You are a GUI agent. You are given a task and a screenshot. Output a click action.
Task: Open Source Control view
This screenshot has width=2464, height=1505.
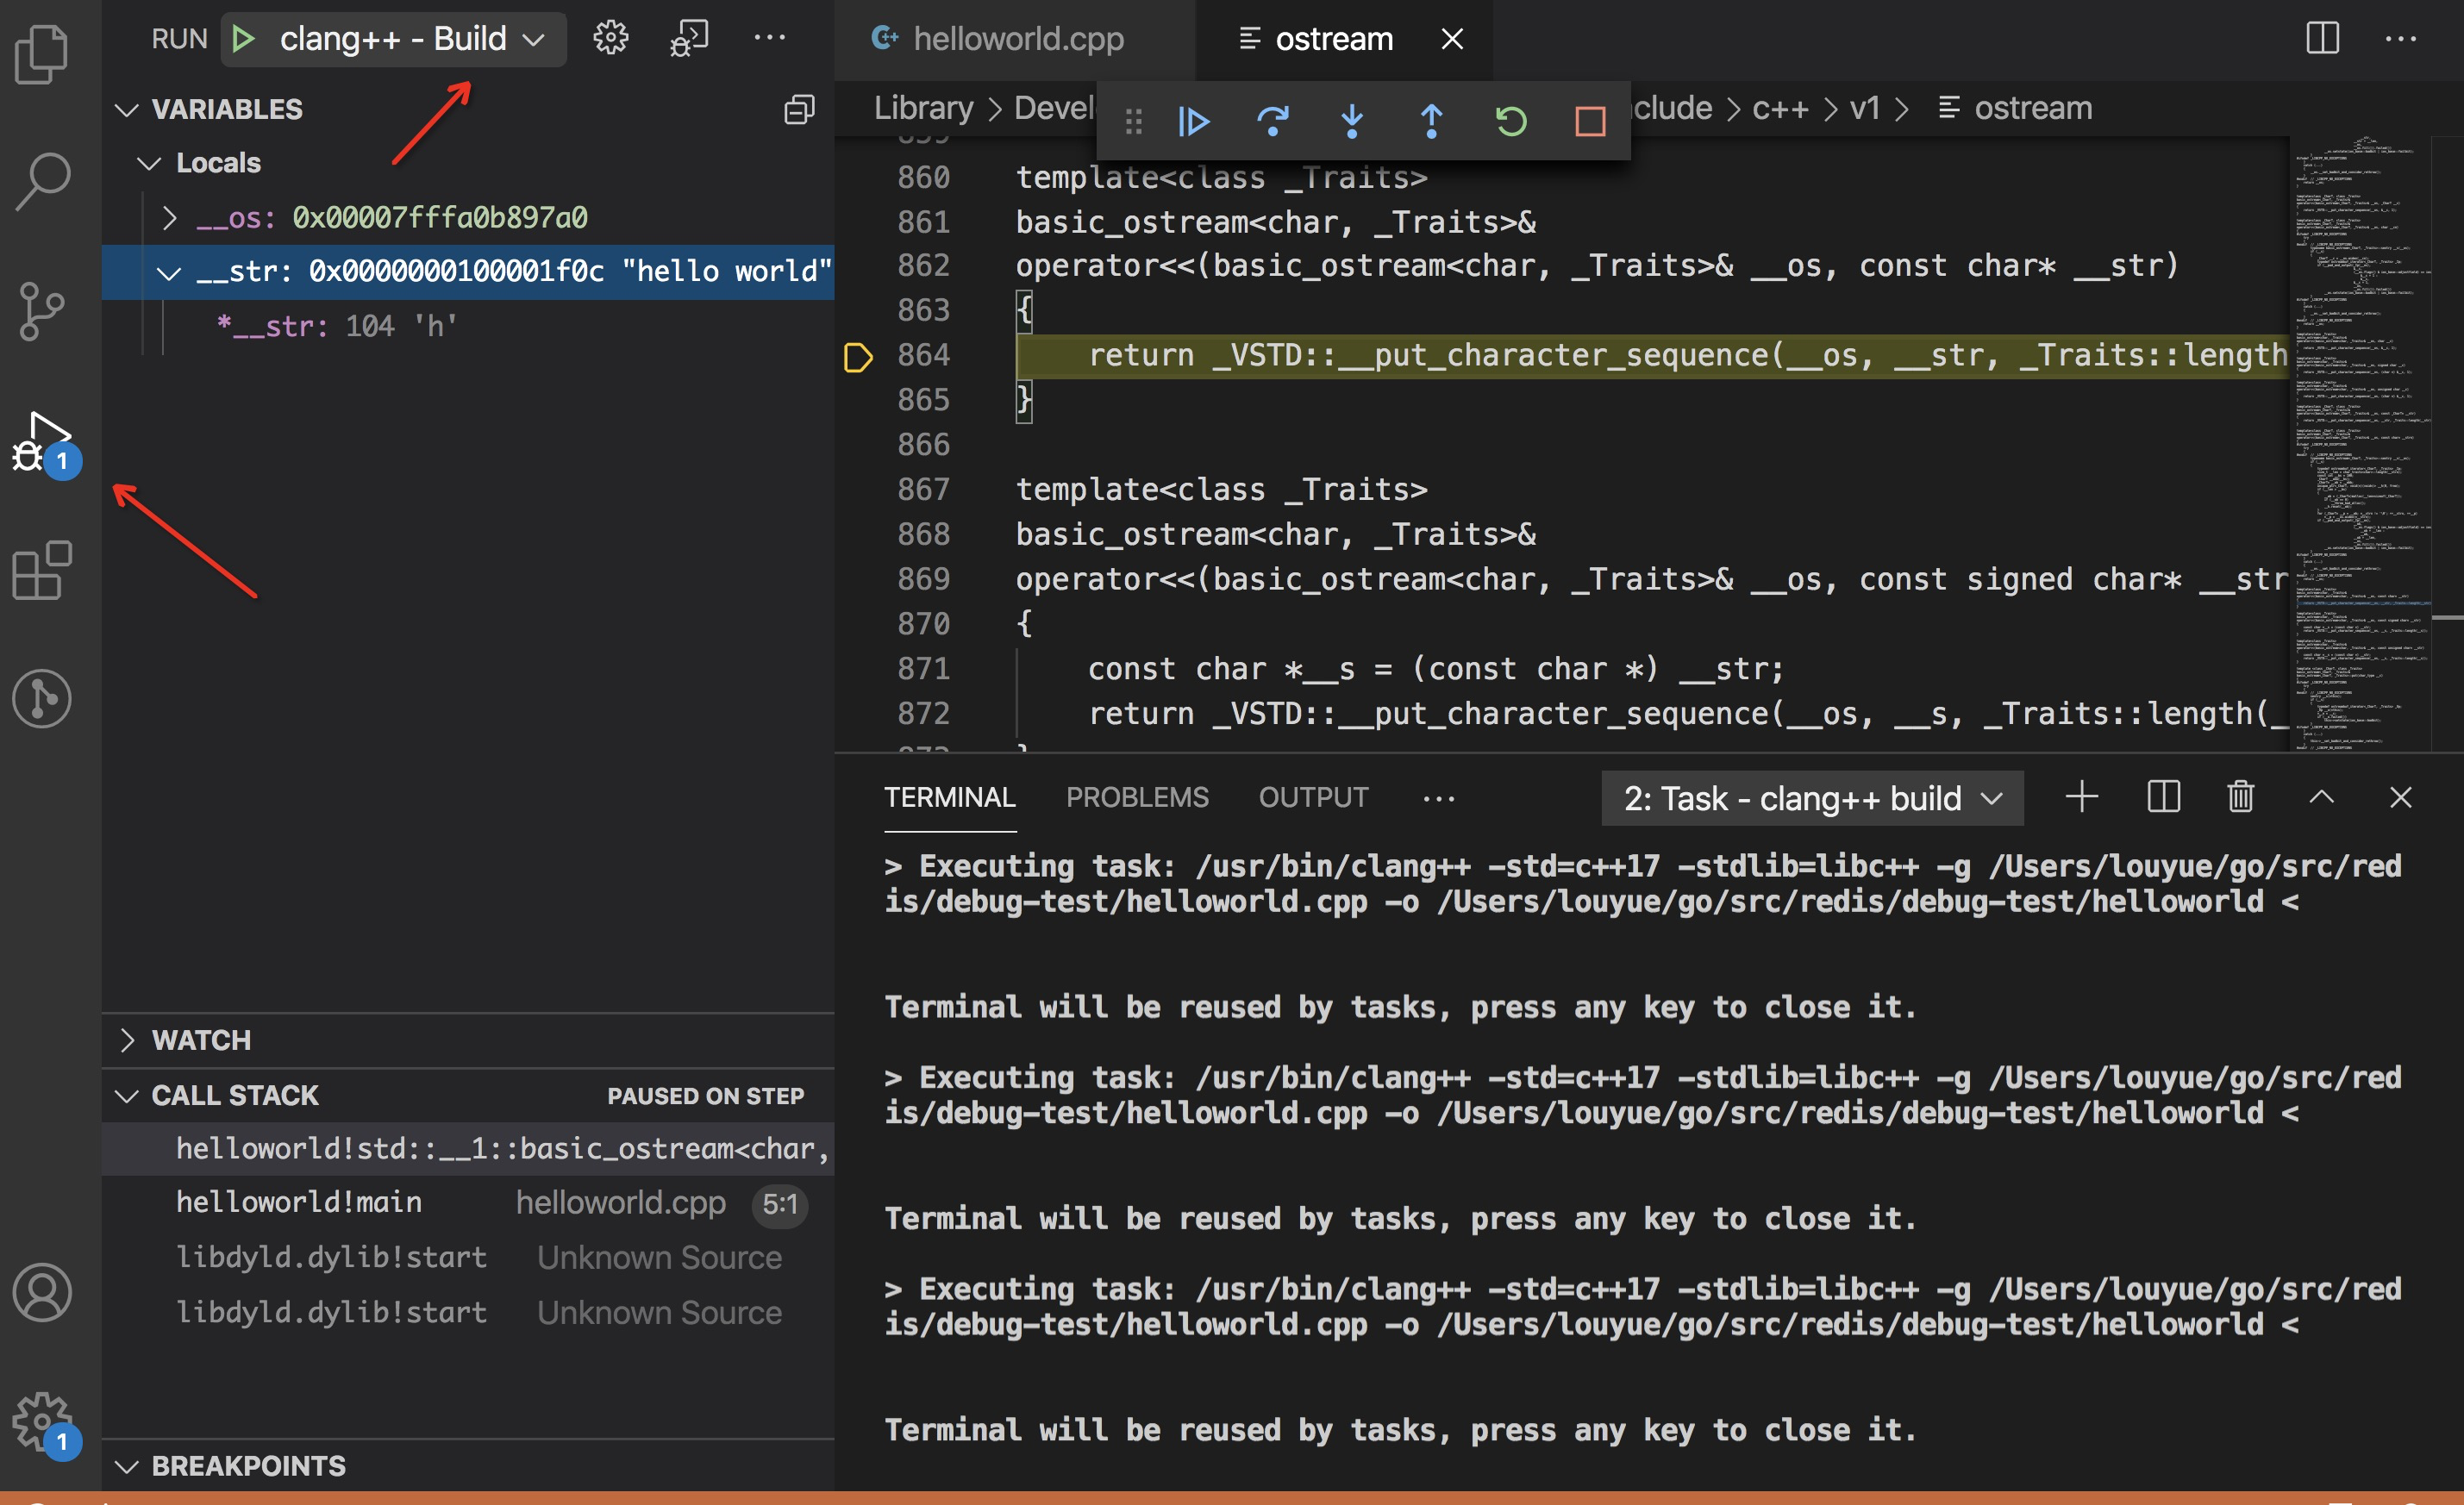(42, 310)
